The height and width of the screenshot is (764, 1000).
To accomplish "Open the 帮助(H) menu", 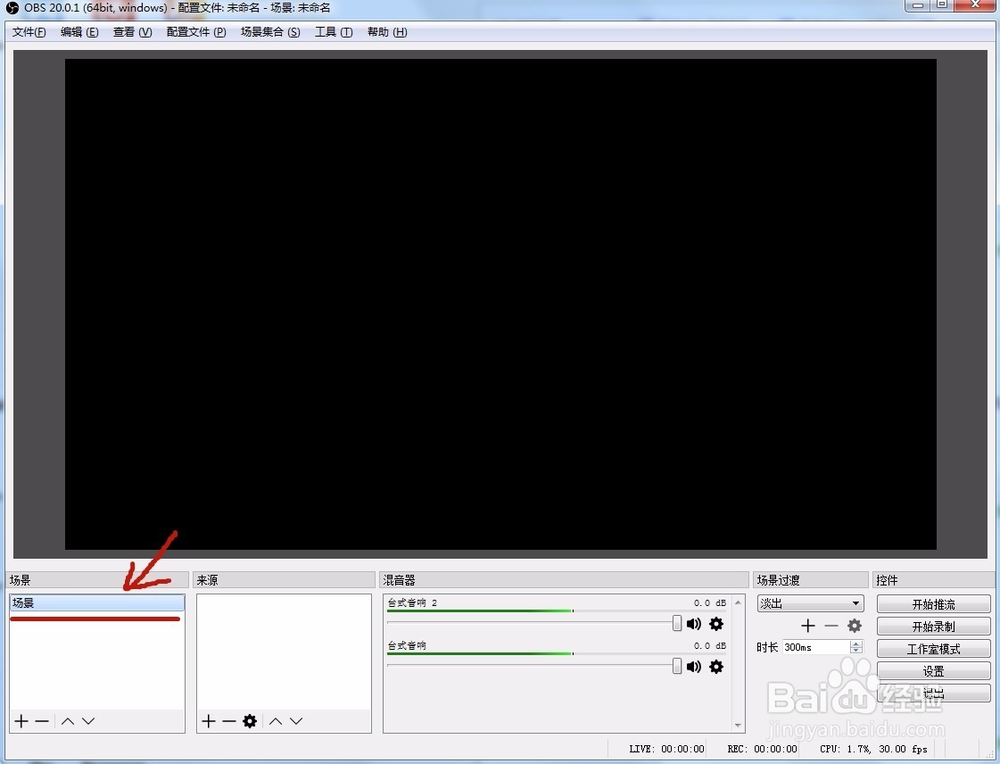I will pos(387,32).
